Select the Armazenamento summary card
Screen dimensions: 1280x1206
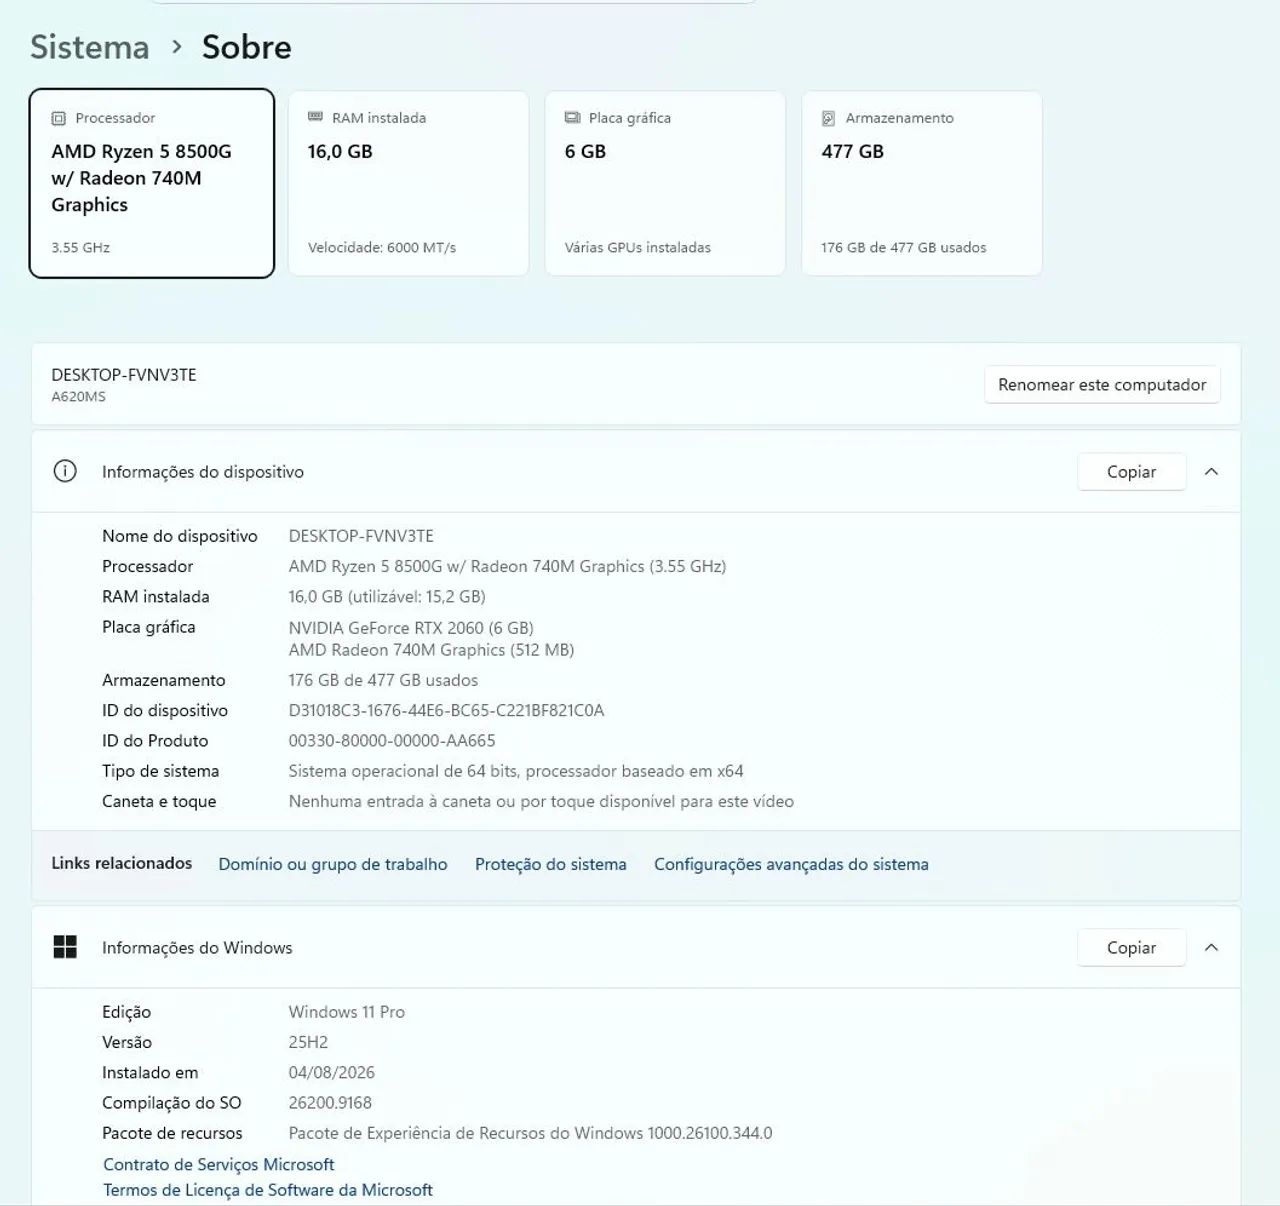coord(922,183)
